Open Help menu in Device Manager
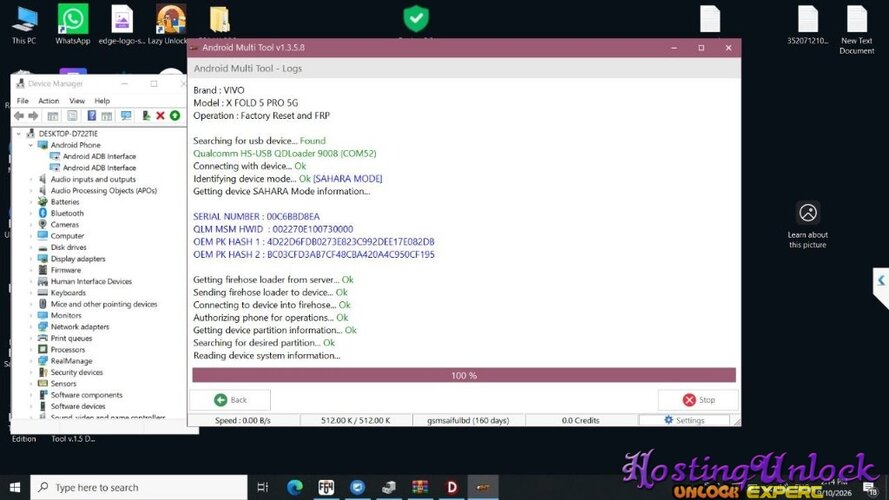Viewport: 889px width, 500px height. click(102, 100)
